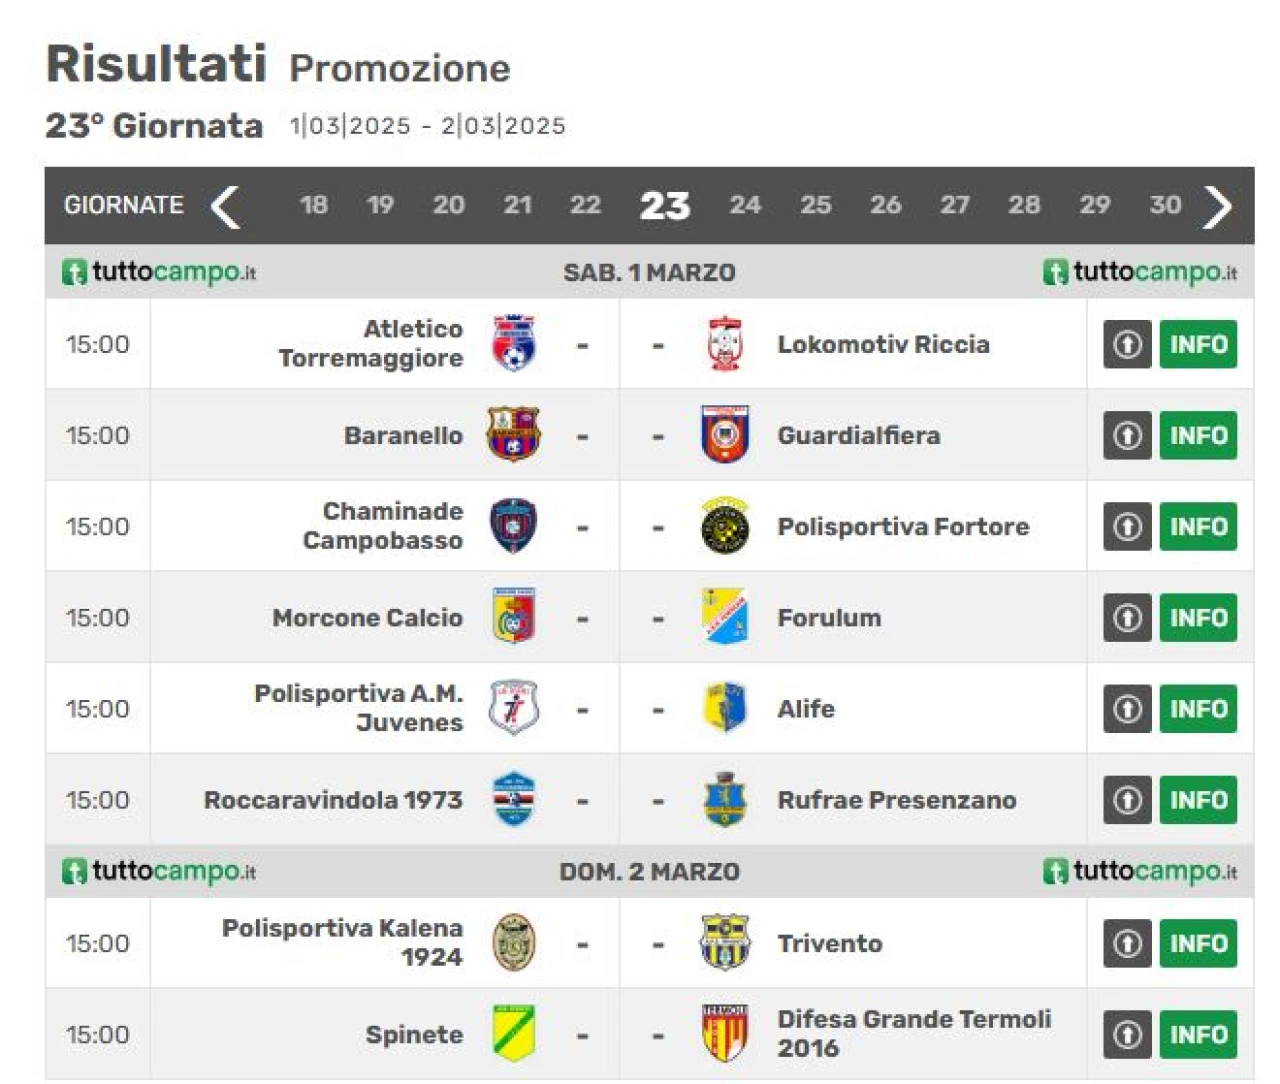
Task: Click the arrow icon in Alife row
Action: tap(1128, 708)
